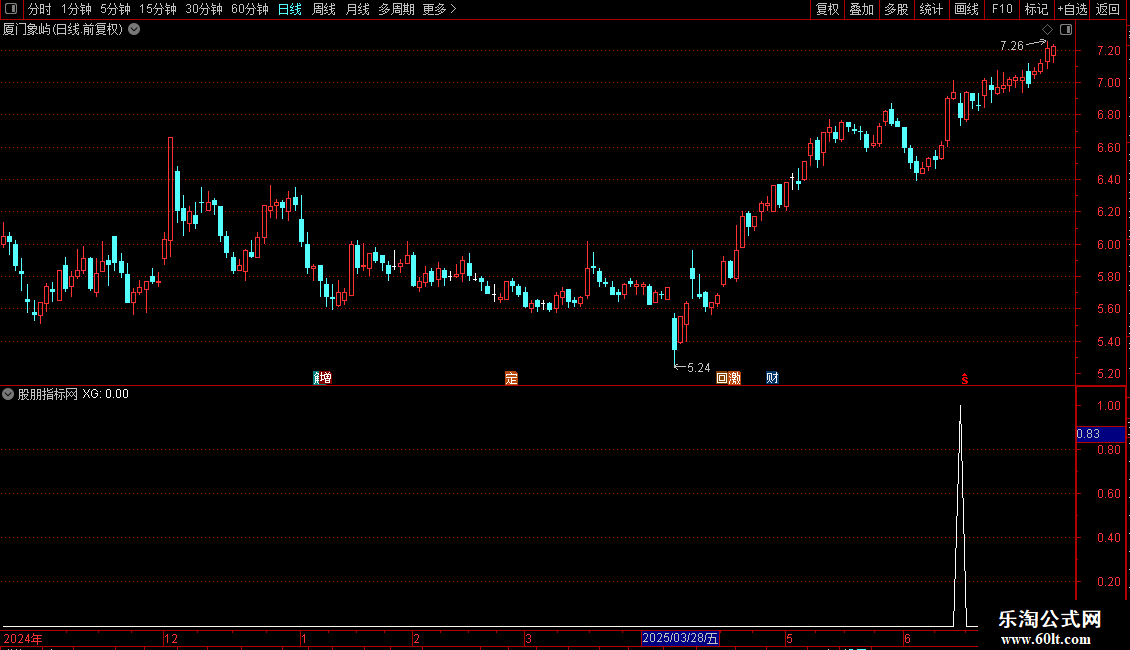Image resolution: width=1130 pixels, height=650 pixels.
Task: Open the 统计 statistics tool
Action: [x=930, y=9]
